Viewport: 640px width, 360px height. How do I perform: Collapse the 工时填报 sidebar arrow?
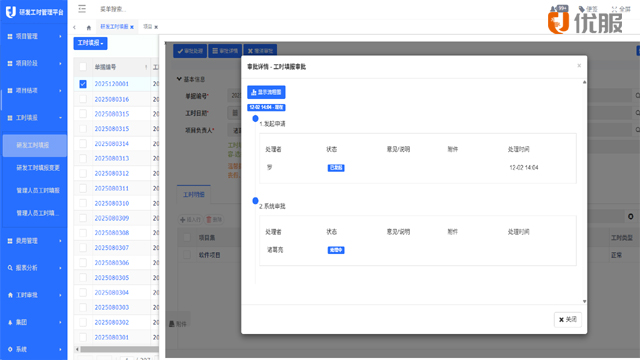pyautogui.click(x=60, y=118)
